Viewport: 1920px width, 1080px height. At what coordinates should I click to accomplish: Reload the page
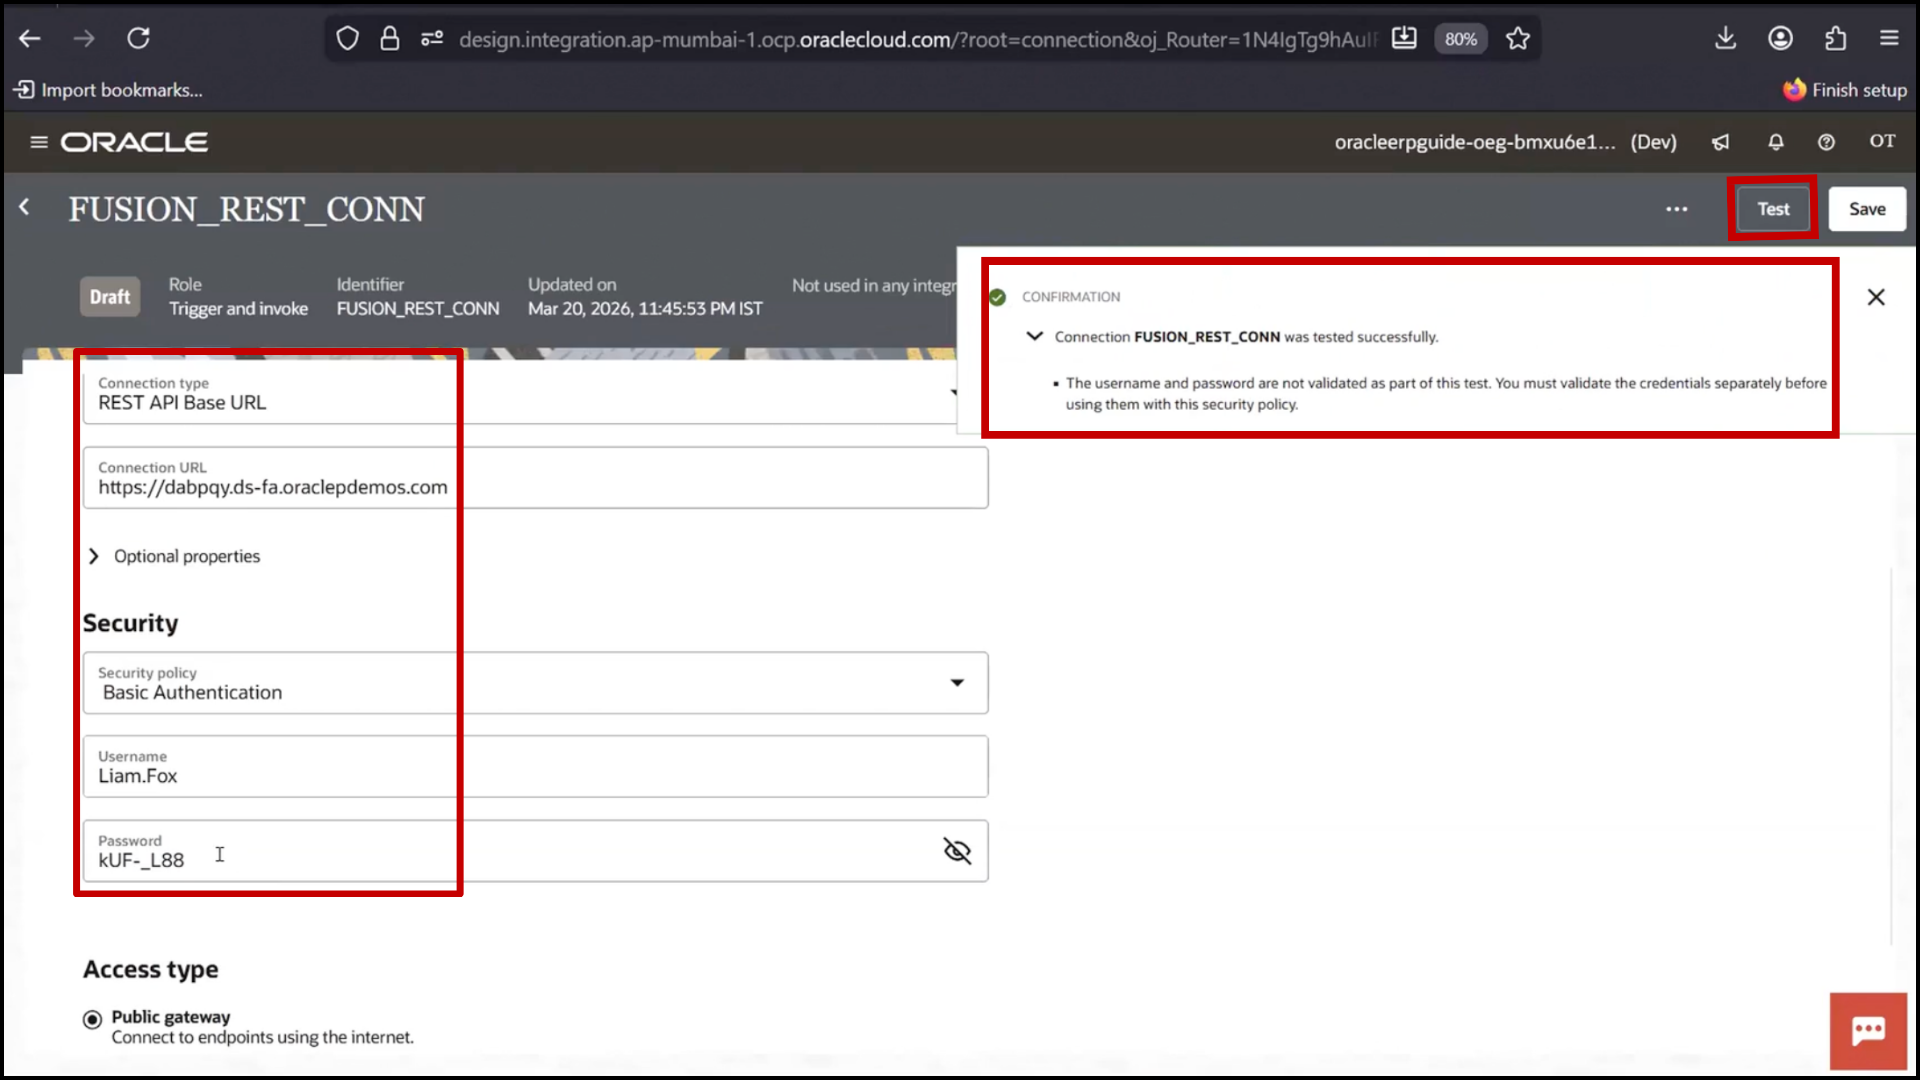click(x=138, y=39)
